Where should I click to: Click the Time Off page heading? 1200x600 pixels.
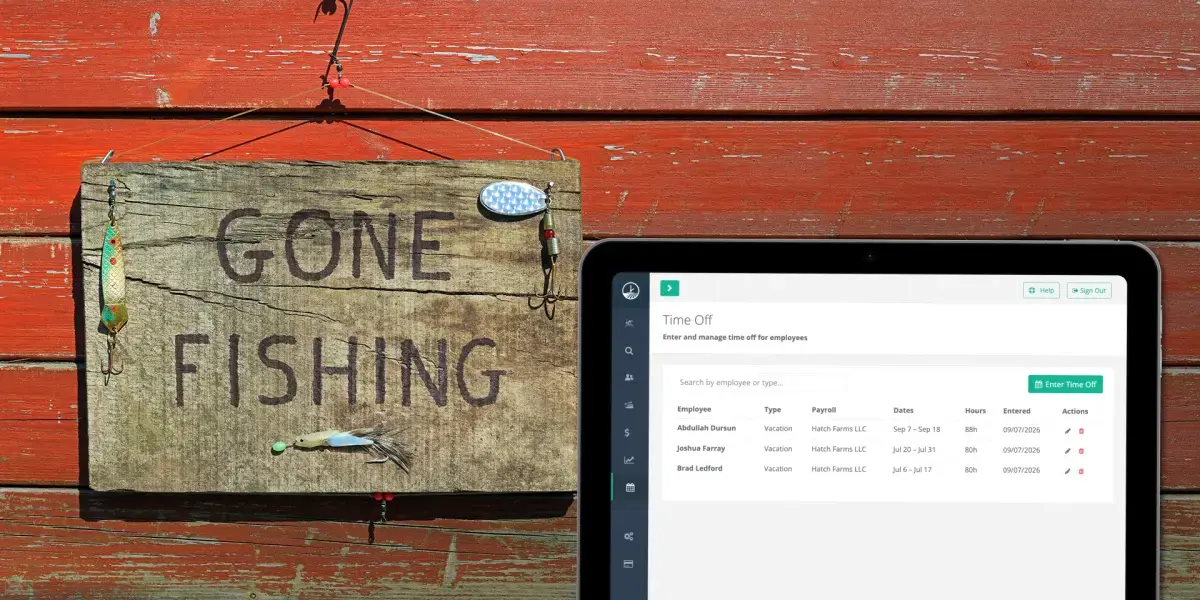pos(687,320)
